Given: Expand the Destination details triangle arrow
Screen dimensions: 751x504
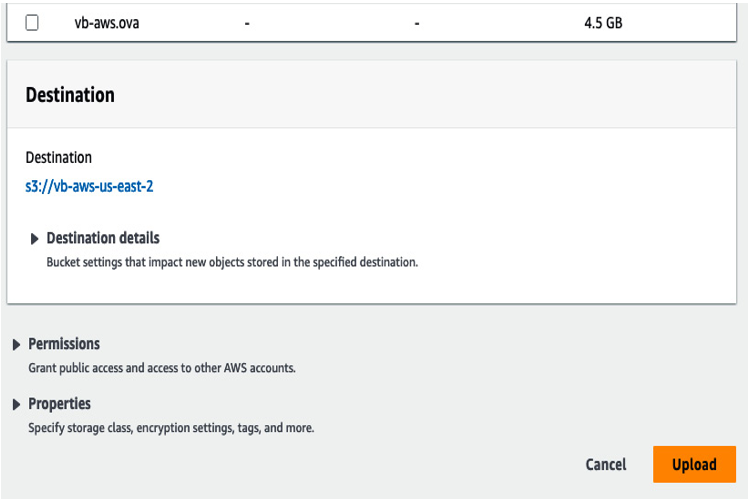Looking at the screenshot, I should (x=34, y=239).
